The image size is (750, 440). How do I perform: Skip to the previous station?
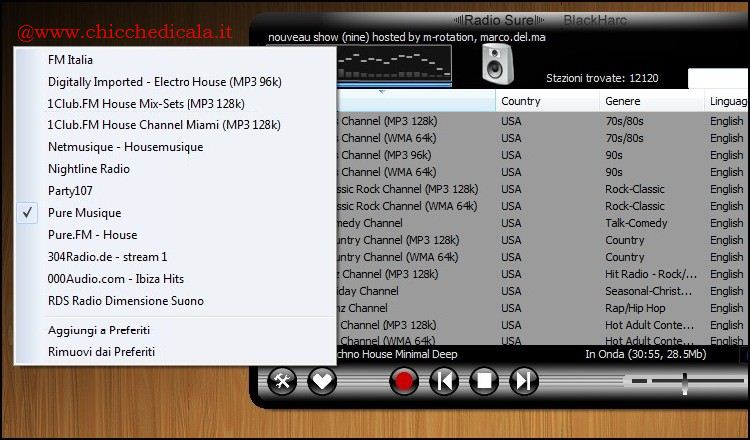point(443,381)
